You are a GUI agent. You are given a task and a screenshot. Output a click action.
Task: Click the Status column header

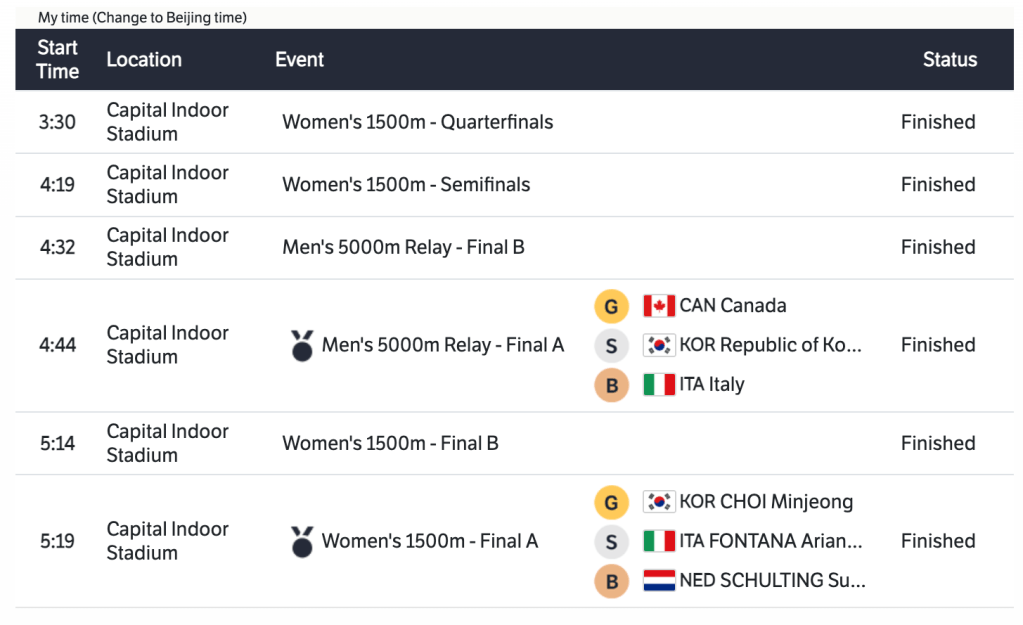pyautogui.click(x=949, y=60)
